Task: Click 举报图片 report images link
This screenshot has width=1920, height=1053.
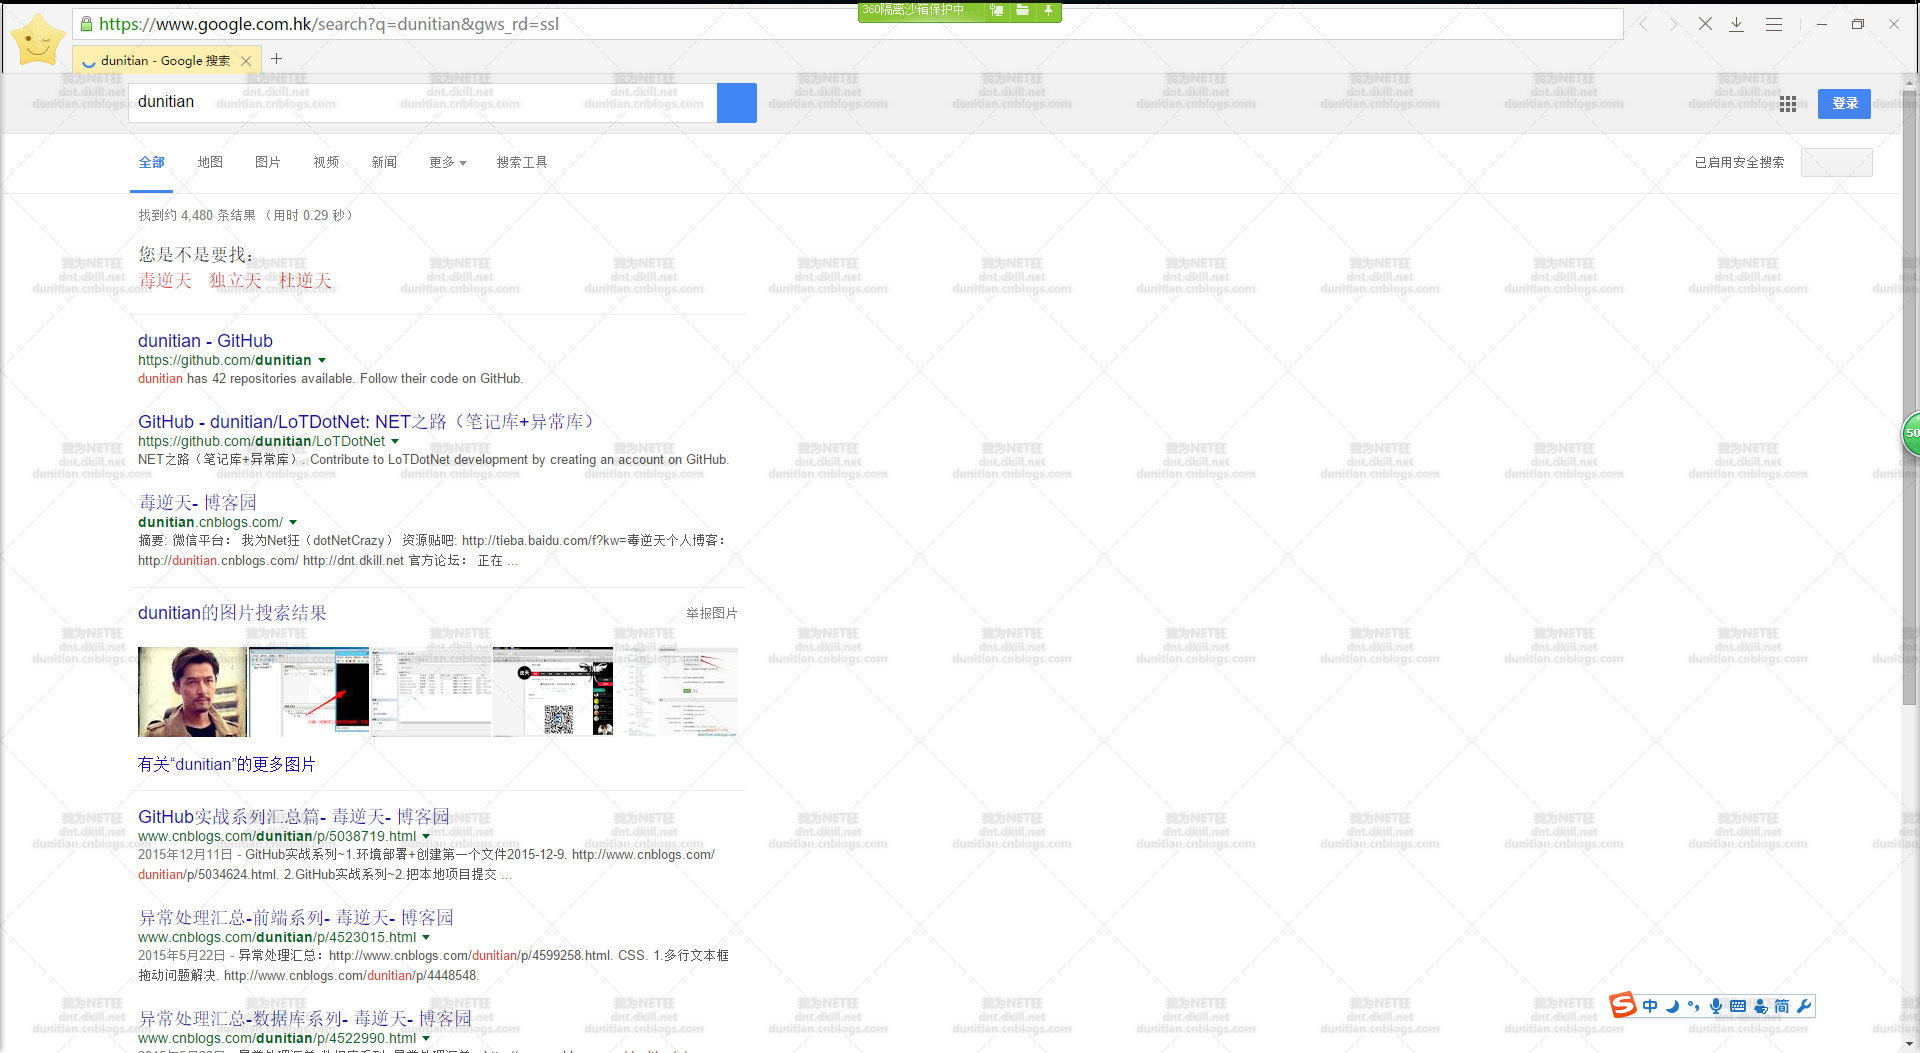Action: (x=712, y=613)
